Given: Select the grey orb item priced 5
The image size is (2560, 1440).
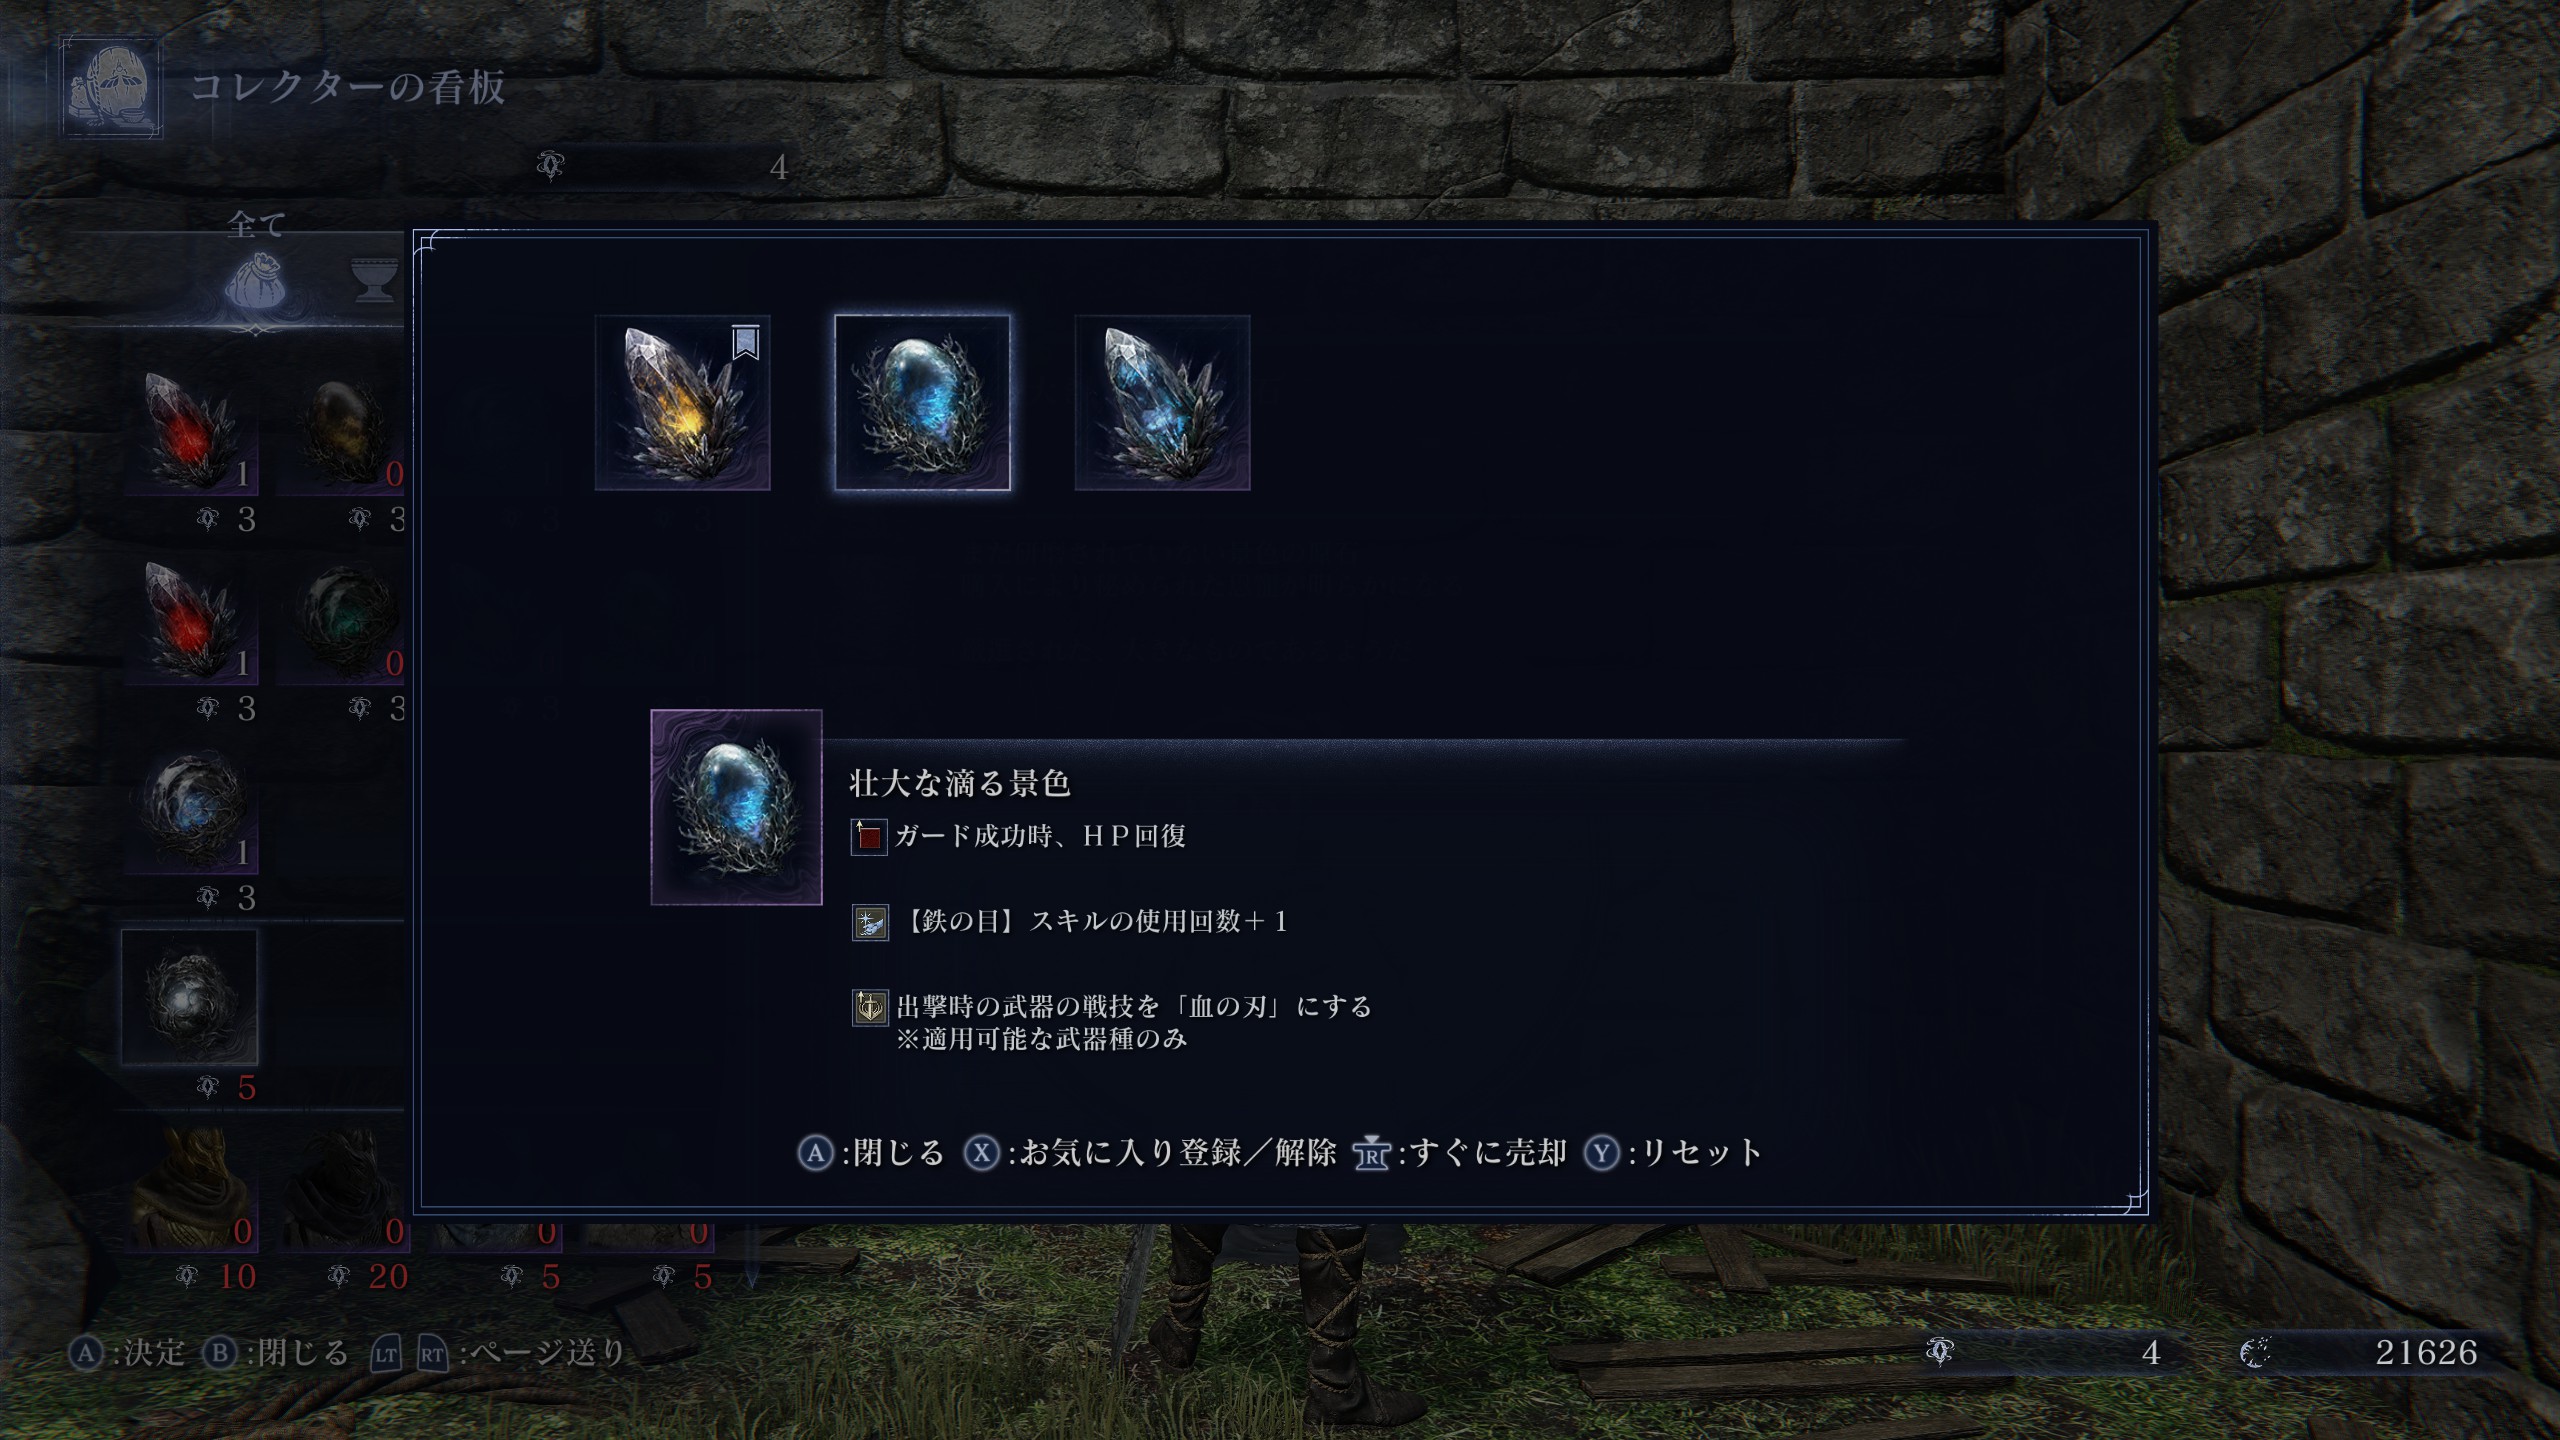Looking at the screenshot, I should pos(190,998).
